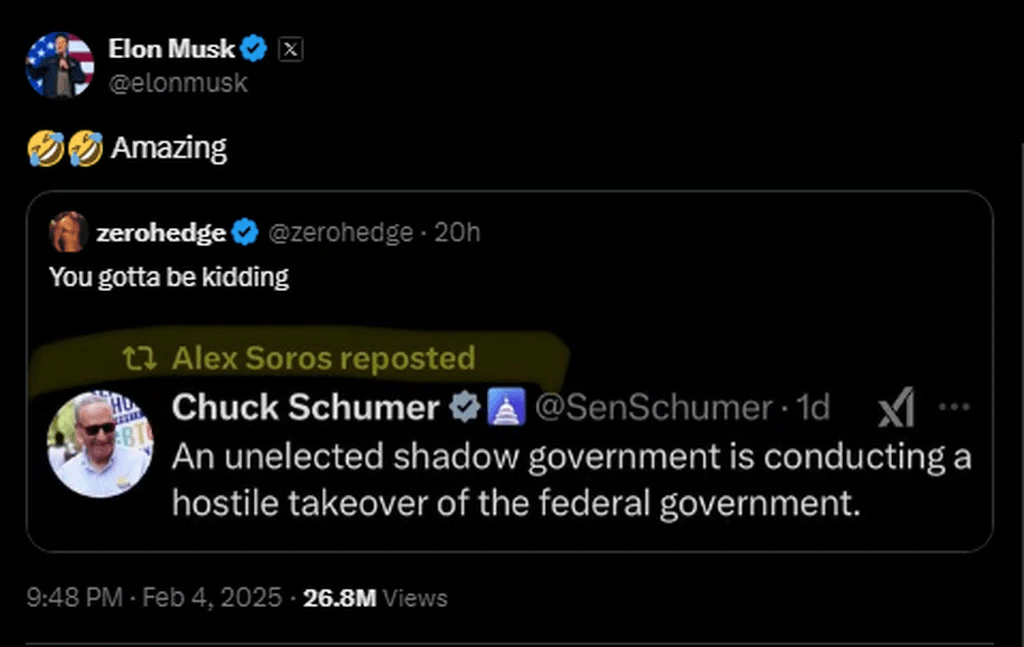
Task: Click the '9:48 PM · Feb 4, 2025' timestamp
Action: point(153,598)
